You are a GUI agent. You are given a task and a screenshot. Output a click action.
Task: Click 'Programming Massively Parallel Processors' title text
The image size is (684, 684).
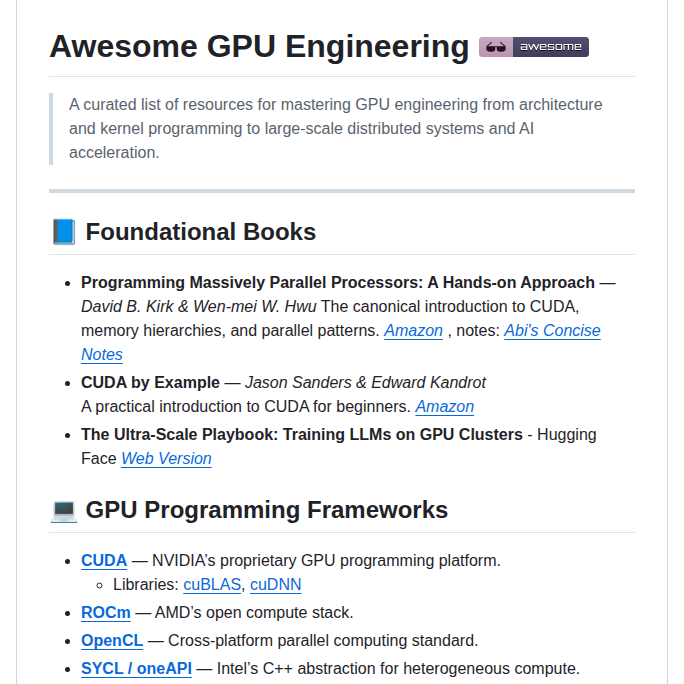click(x=338, y=283)
